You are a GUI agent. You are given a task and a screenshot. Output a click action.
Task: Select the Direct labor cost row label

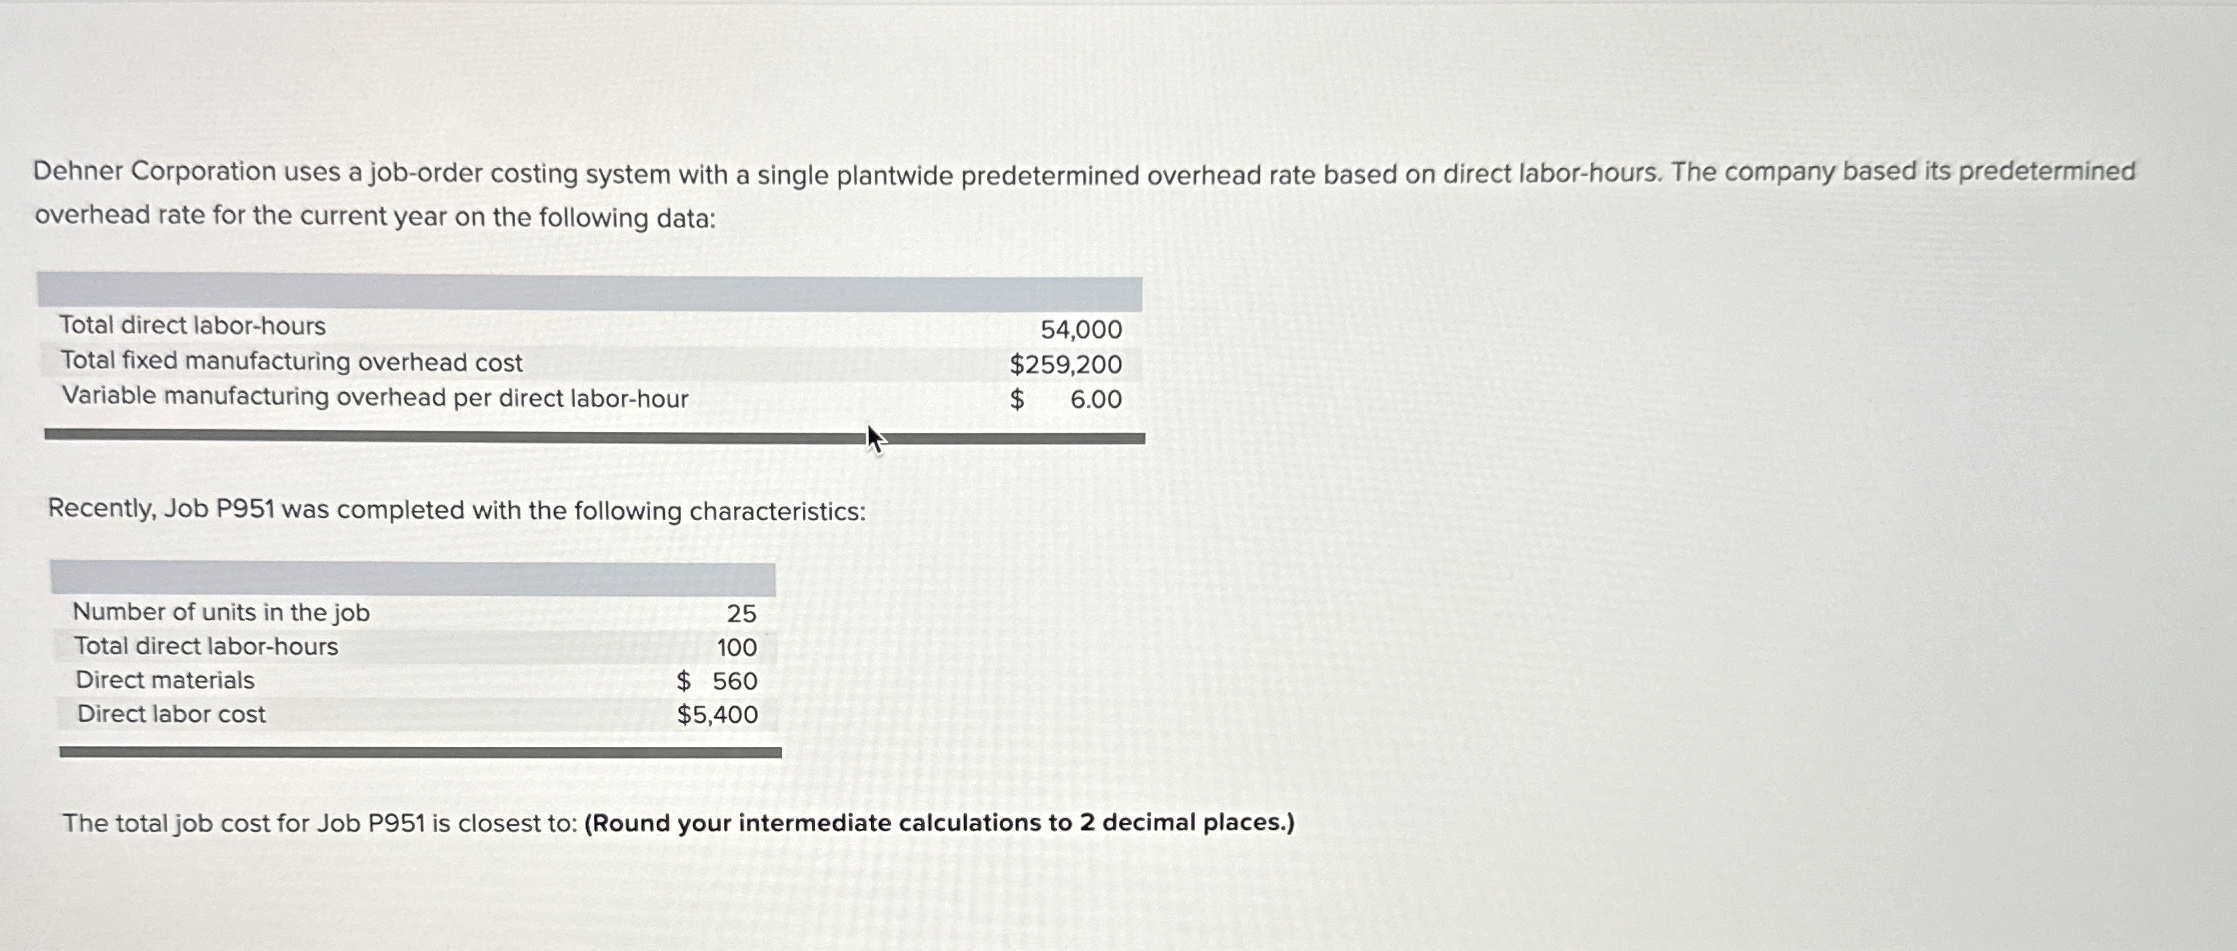pyautogui.click(x=171, y=714)
